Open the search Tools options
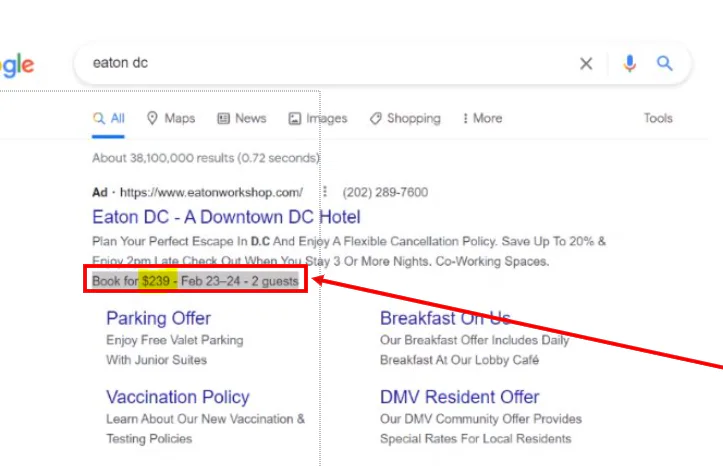This screenshot has height=466, width=723. [x=658, y=118]
